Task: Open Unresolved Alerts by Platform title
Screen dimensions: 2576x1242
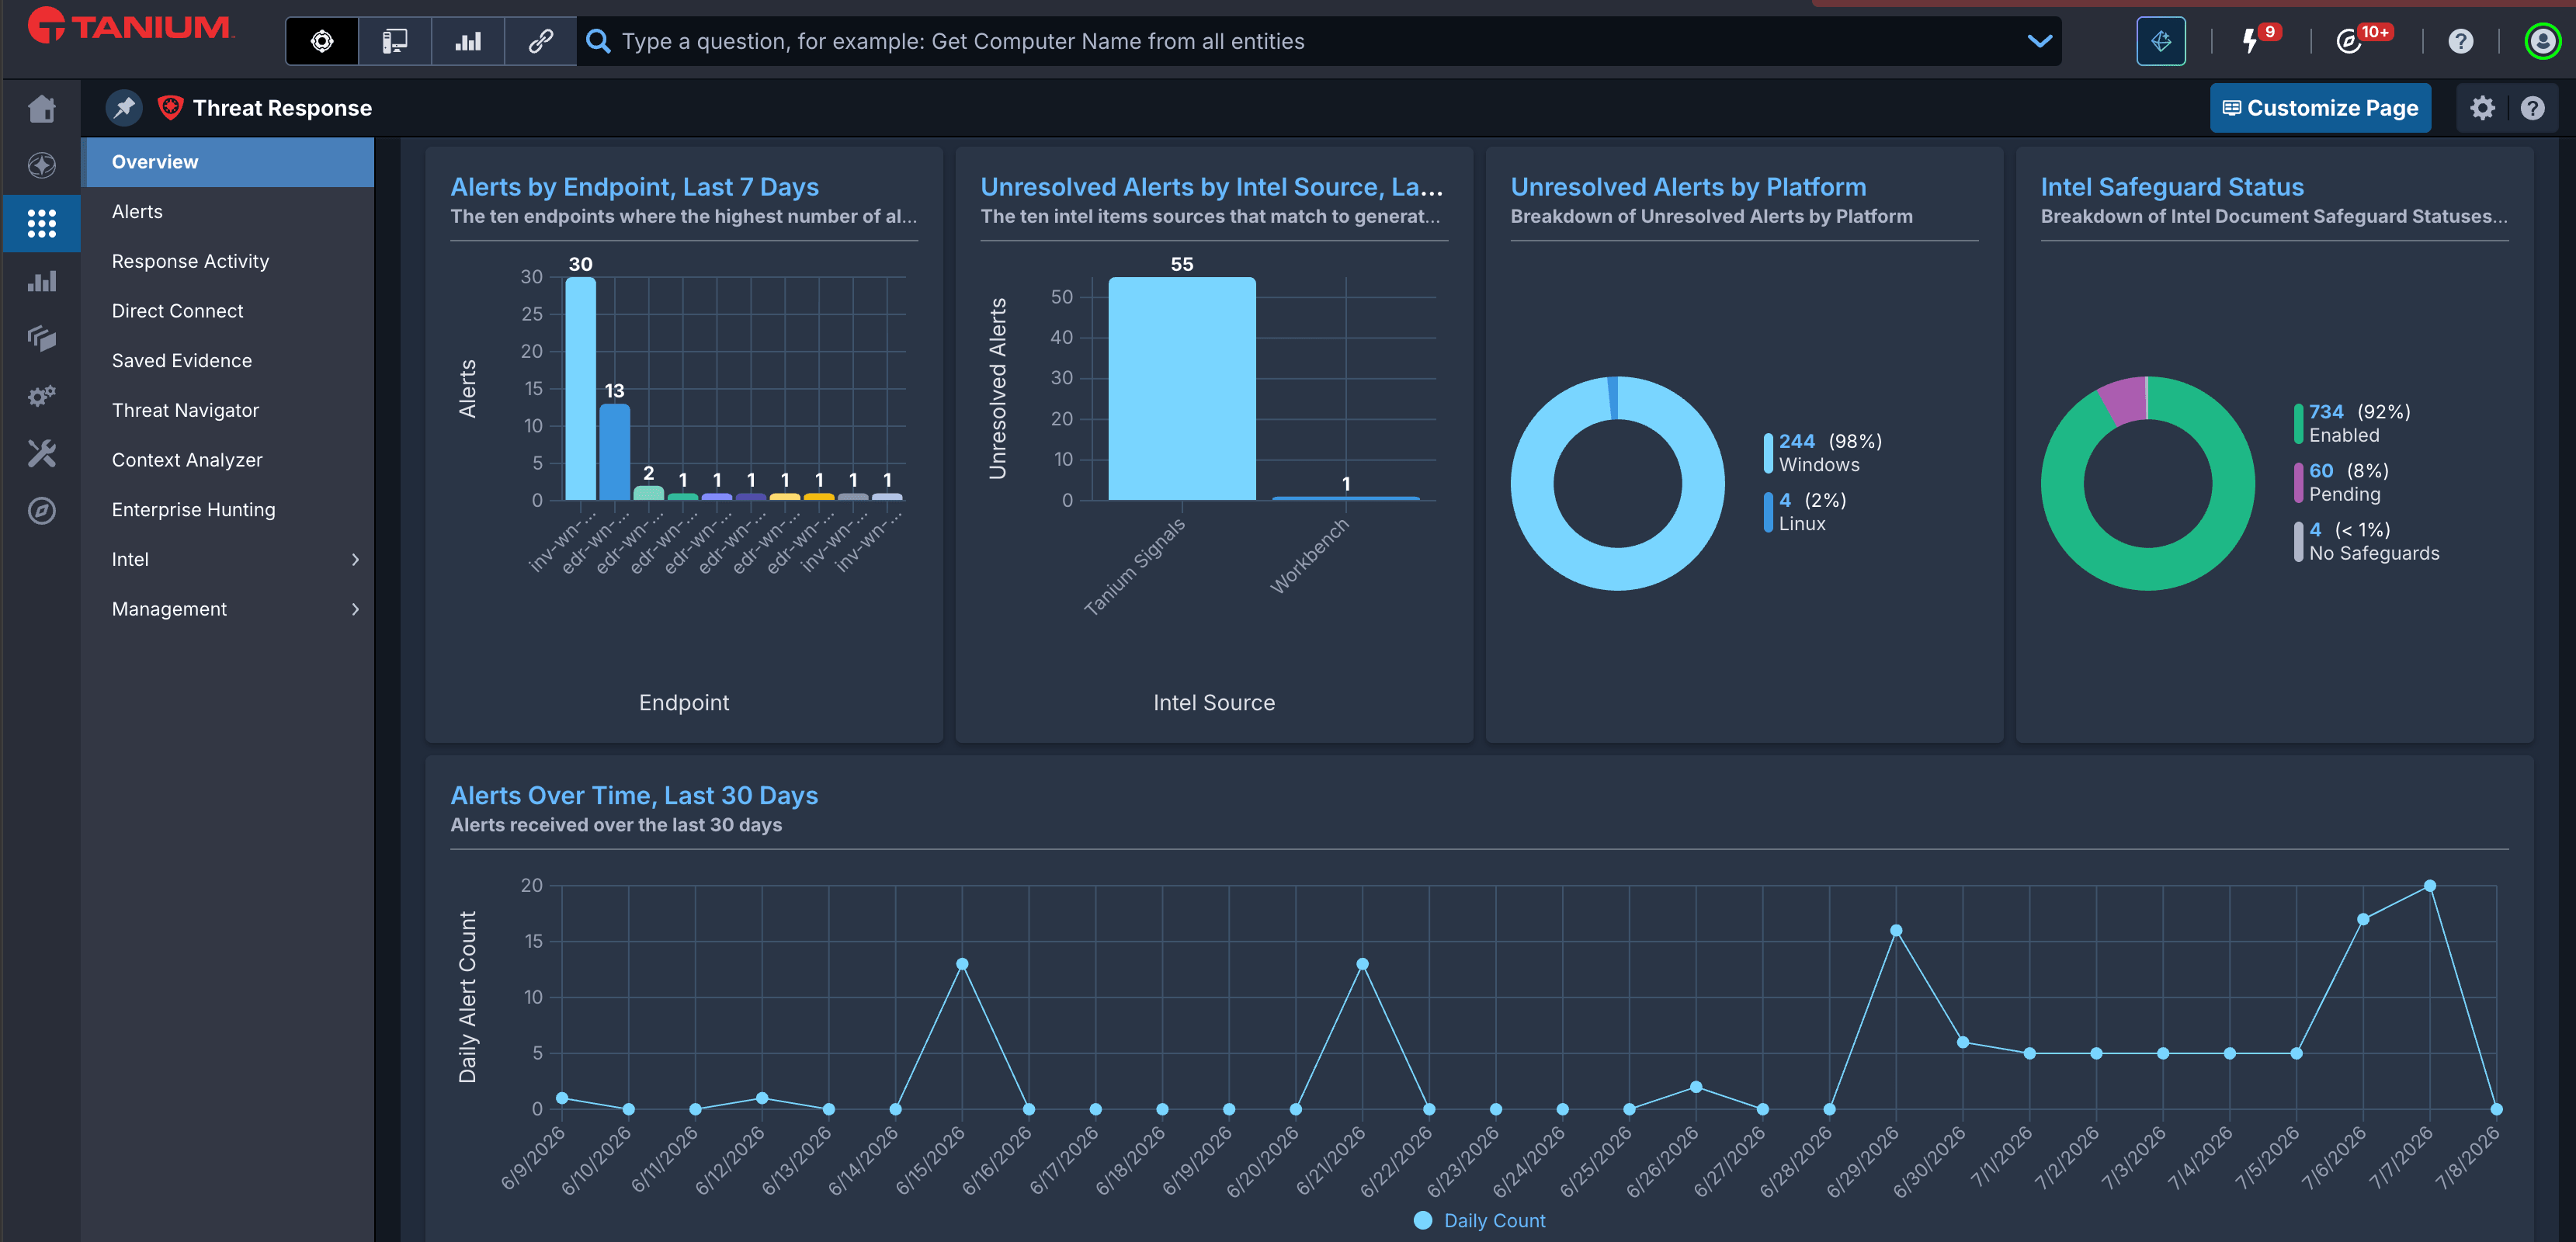Action: coord(1688,187)
